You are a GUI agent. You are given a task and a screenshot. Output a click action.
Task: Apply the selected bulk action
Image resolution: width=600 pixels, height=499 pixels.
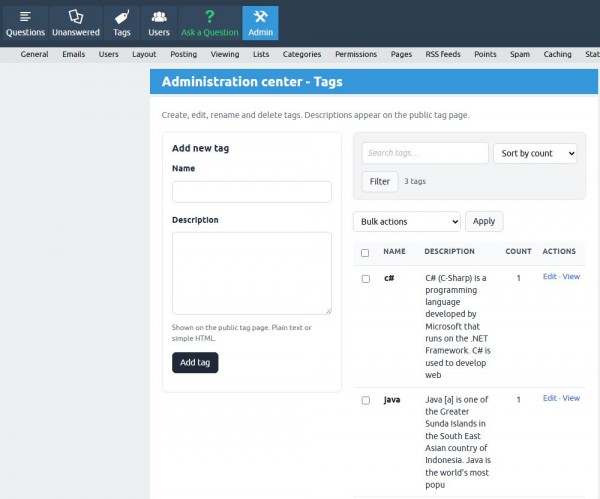[484, 221]
